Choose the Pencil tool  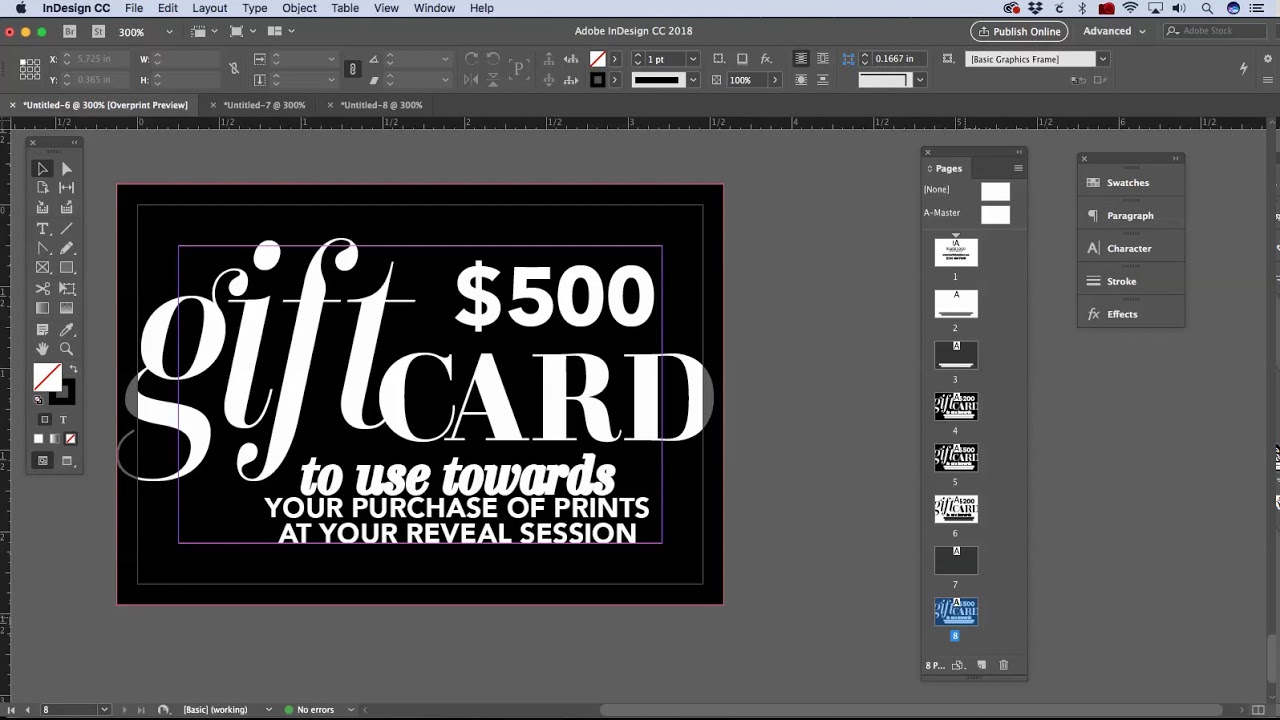[67, 248]
